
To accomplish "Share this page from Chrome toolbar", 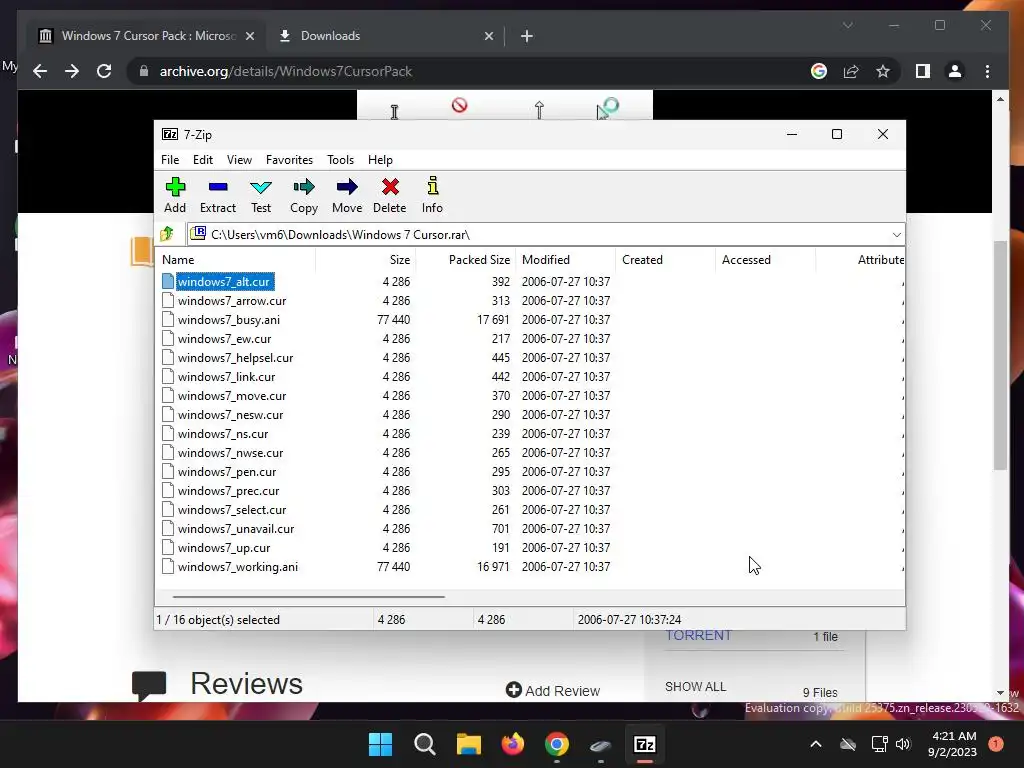I will (851, 71).
